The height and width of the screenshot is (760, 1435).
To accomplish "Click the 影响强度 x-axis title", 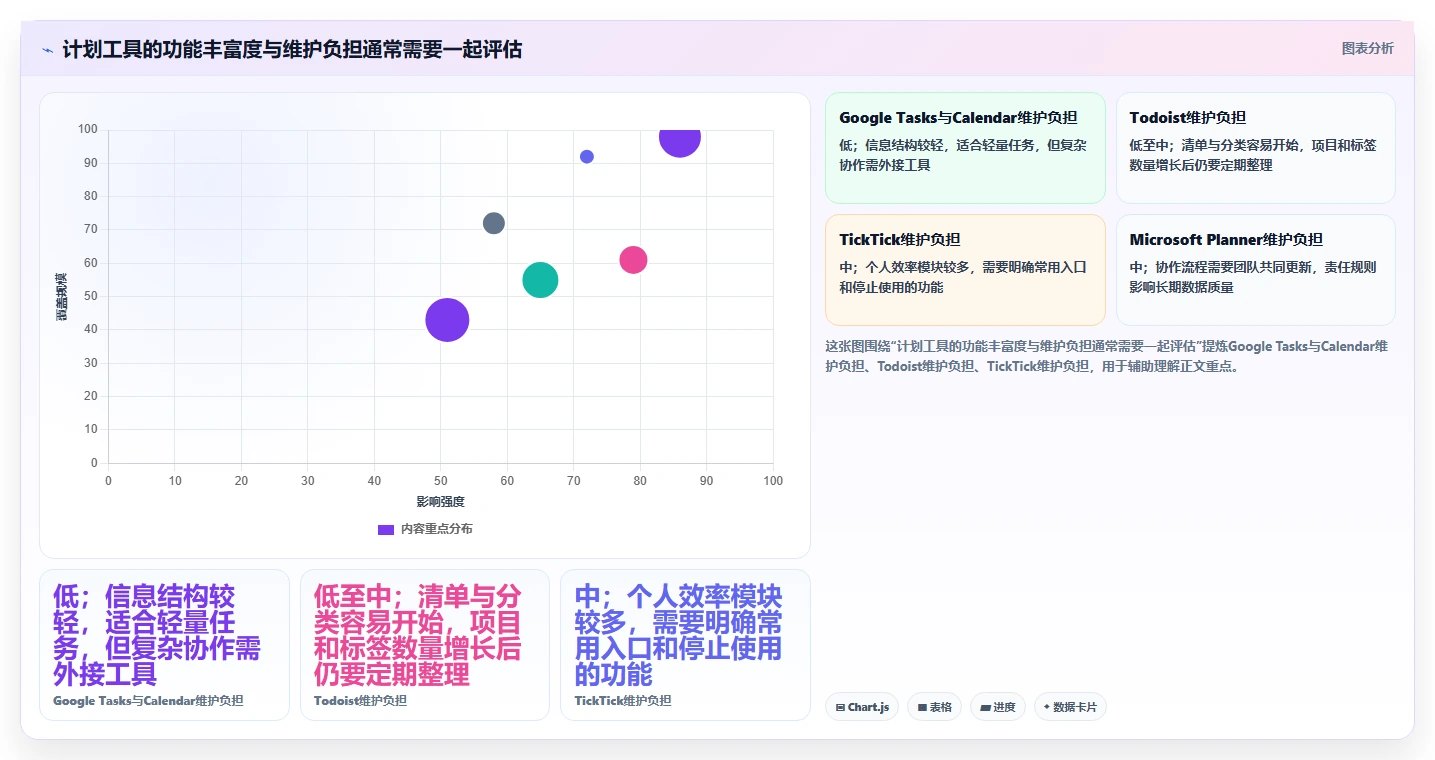I will (441, 502).
